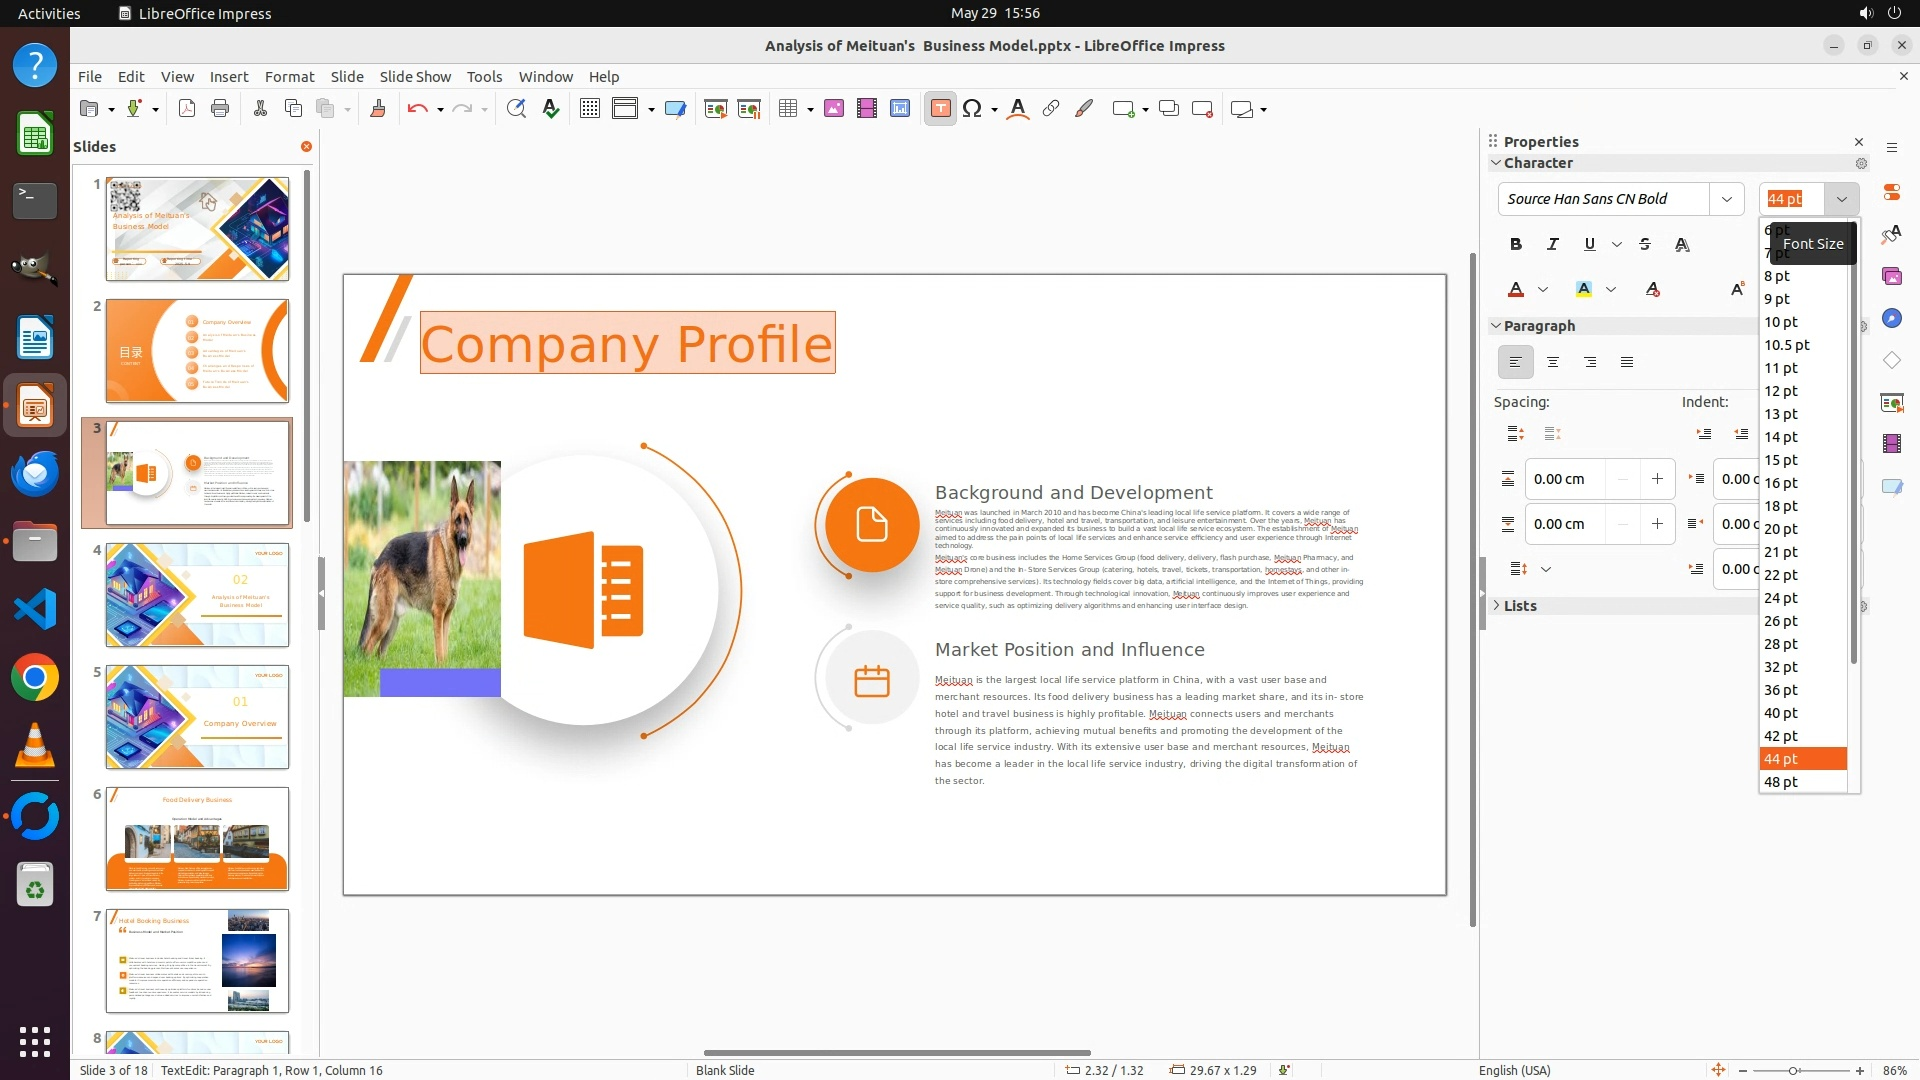The width and height of the screenshot is (1920, 1080).
Task: Open the Slide Show menu
Action: [414, 76]
